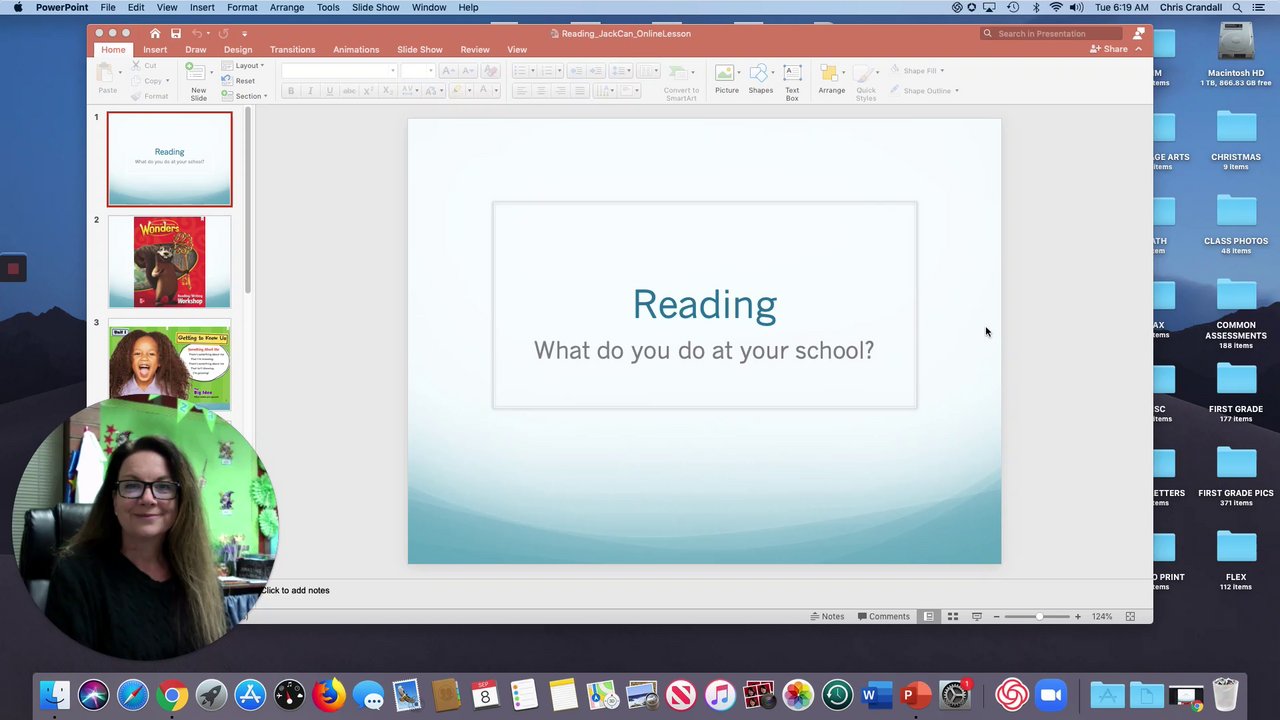Select subtitle "What do you do at your school?"
The height and width of the screenshot is (720, 1280).
click(704, 350)
